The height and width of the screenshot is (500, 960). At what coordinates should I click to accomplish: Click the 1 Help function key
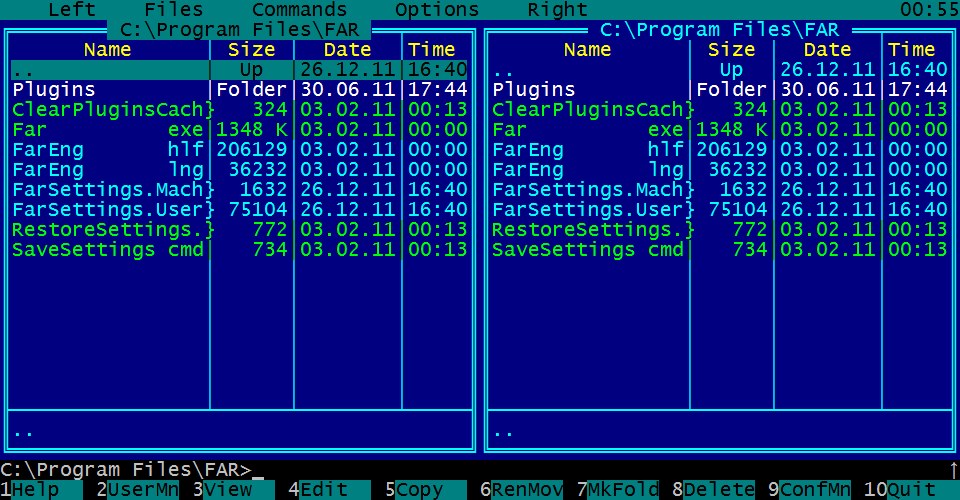click(42, 490)
